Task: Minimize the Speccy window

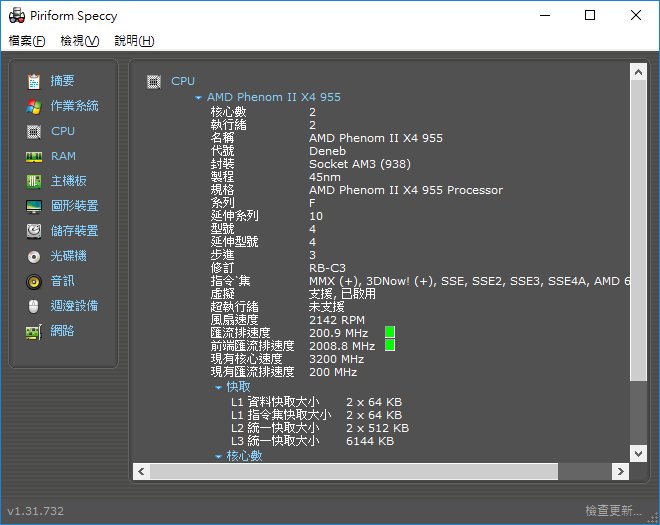Action: click(545, 15)
